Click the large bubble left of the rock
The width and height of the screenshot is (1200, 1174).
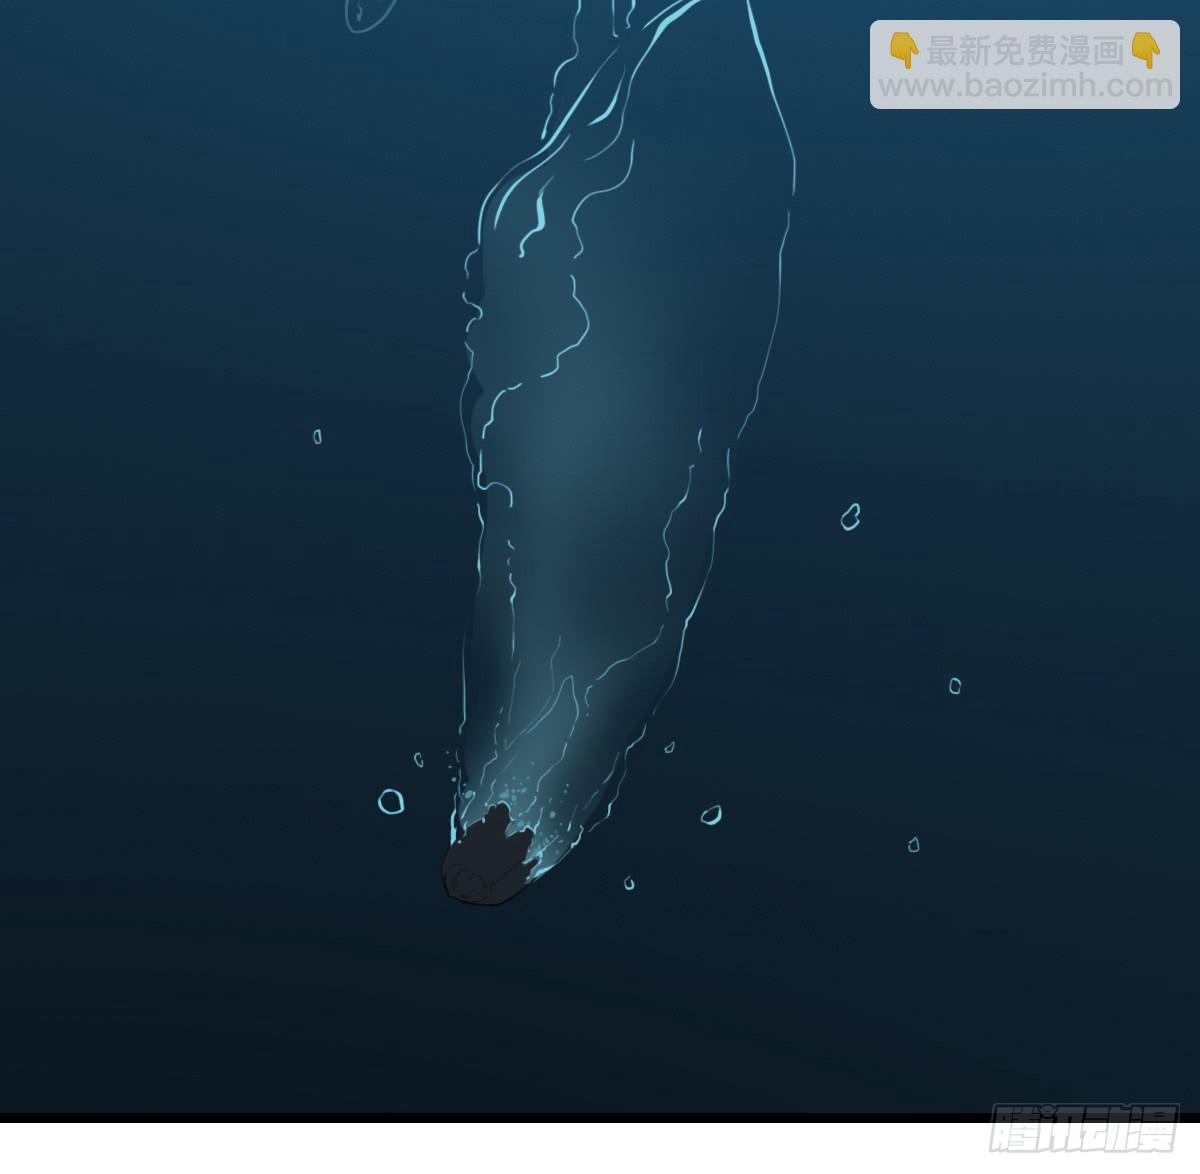pyautogui.click(x=391, y=800)
